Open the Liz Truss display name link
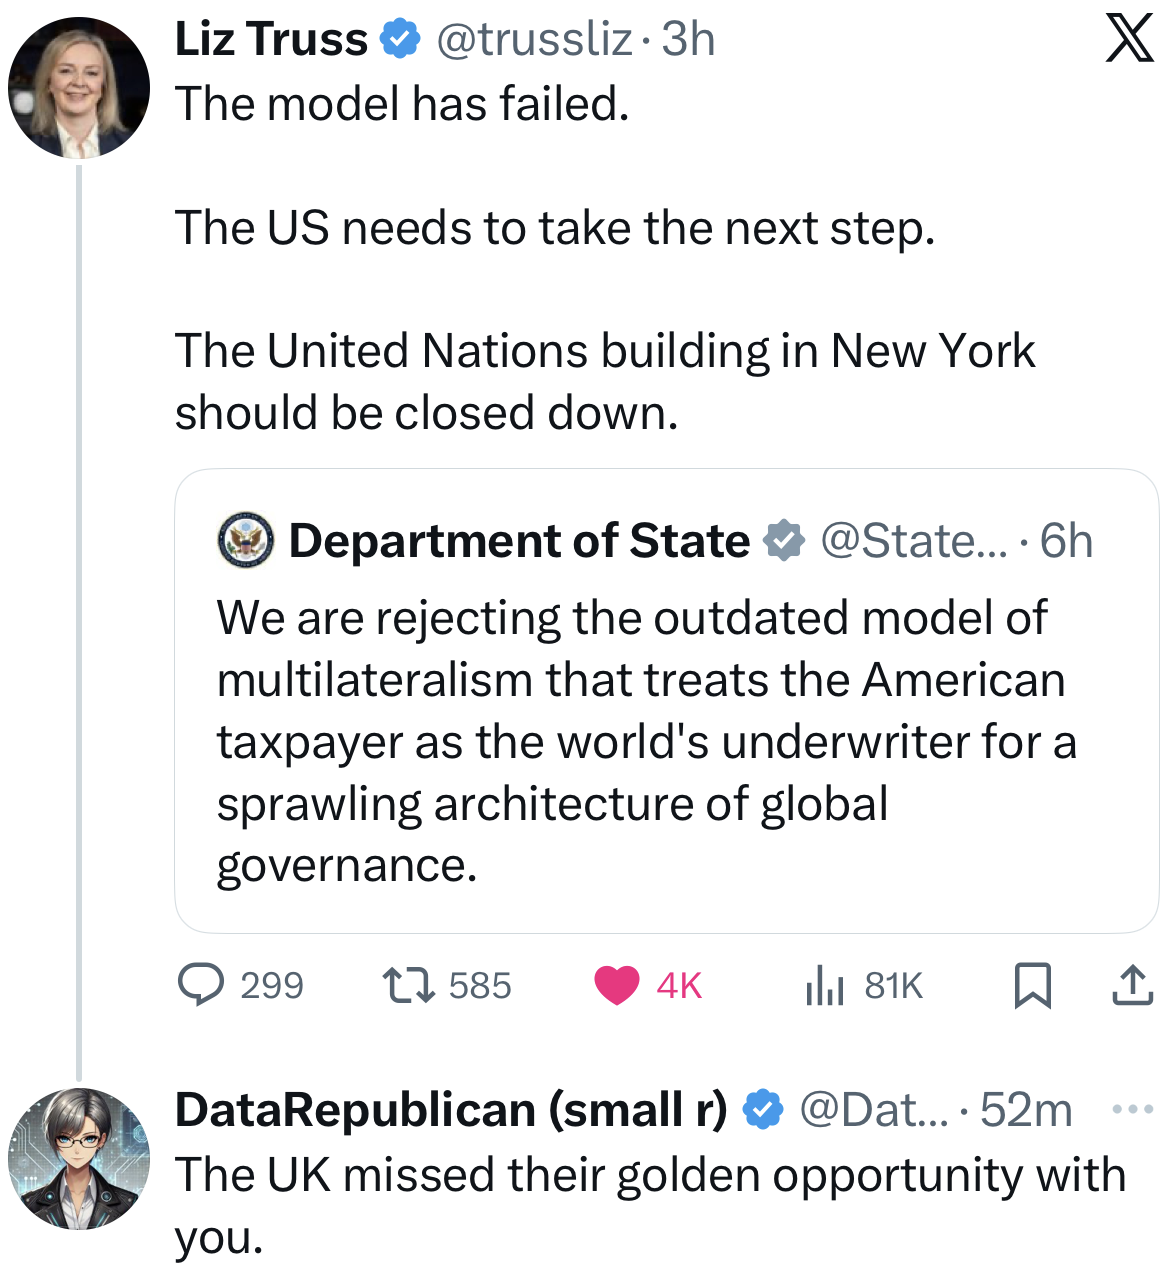This screenshot has width=1169, height=1278. click(271, 40)
